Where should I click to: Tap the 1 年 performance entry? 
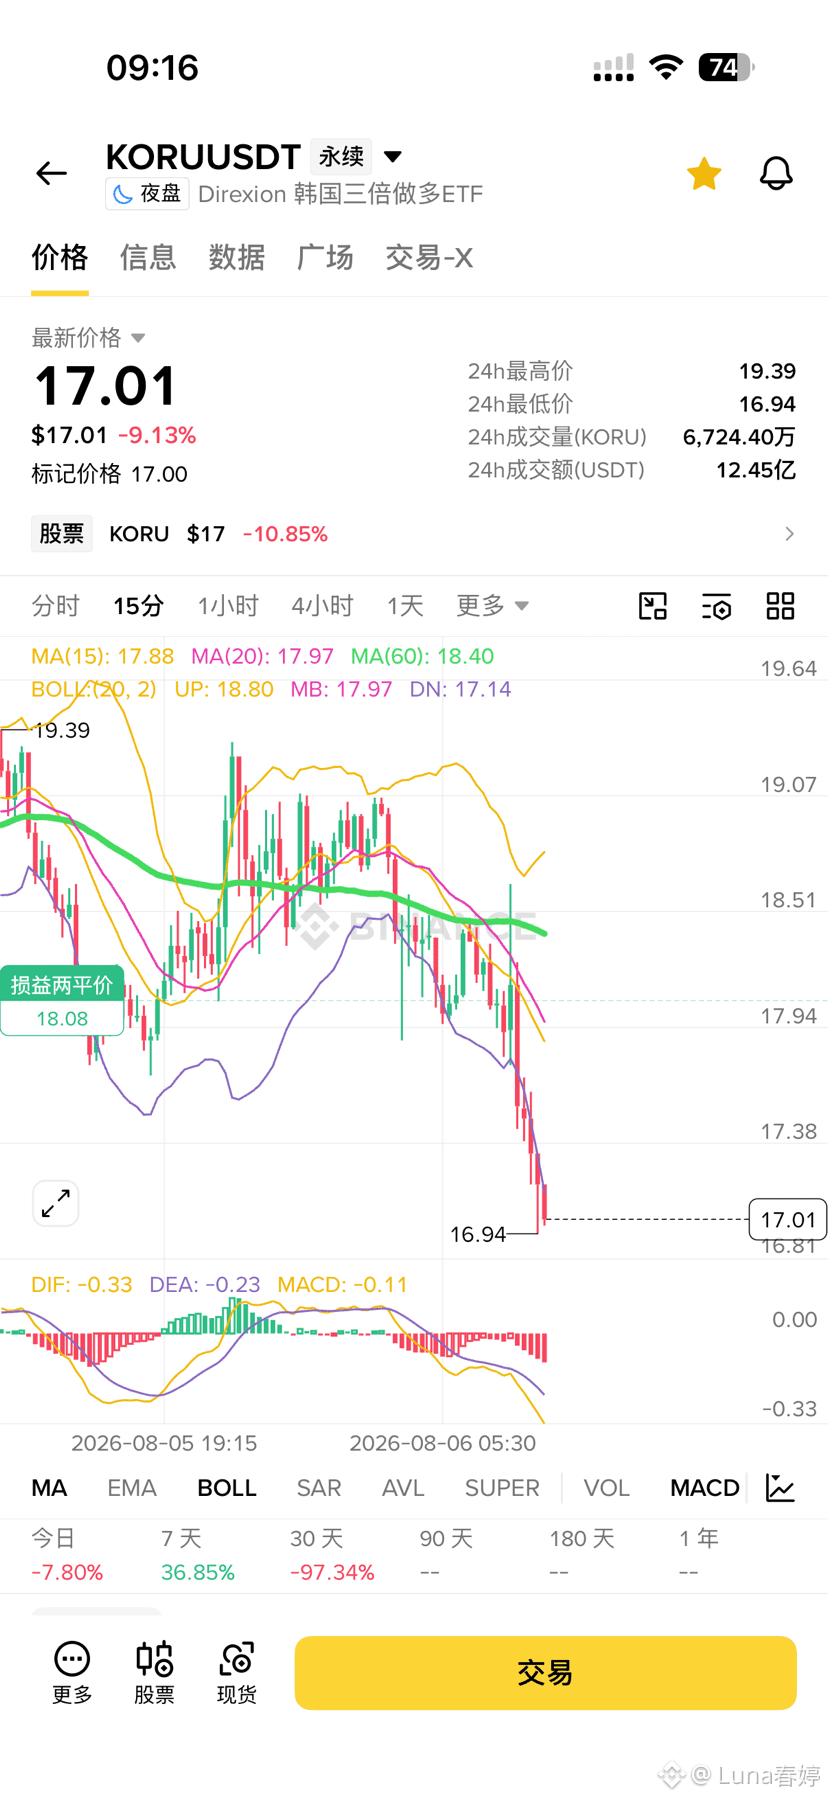[x=698, y=1555]
